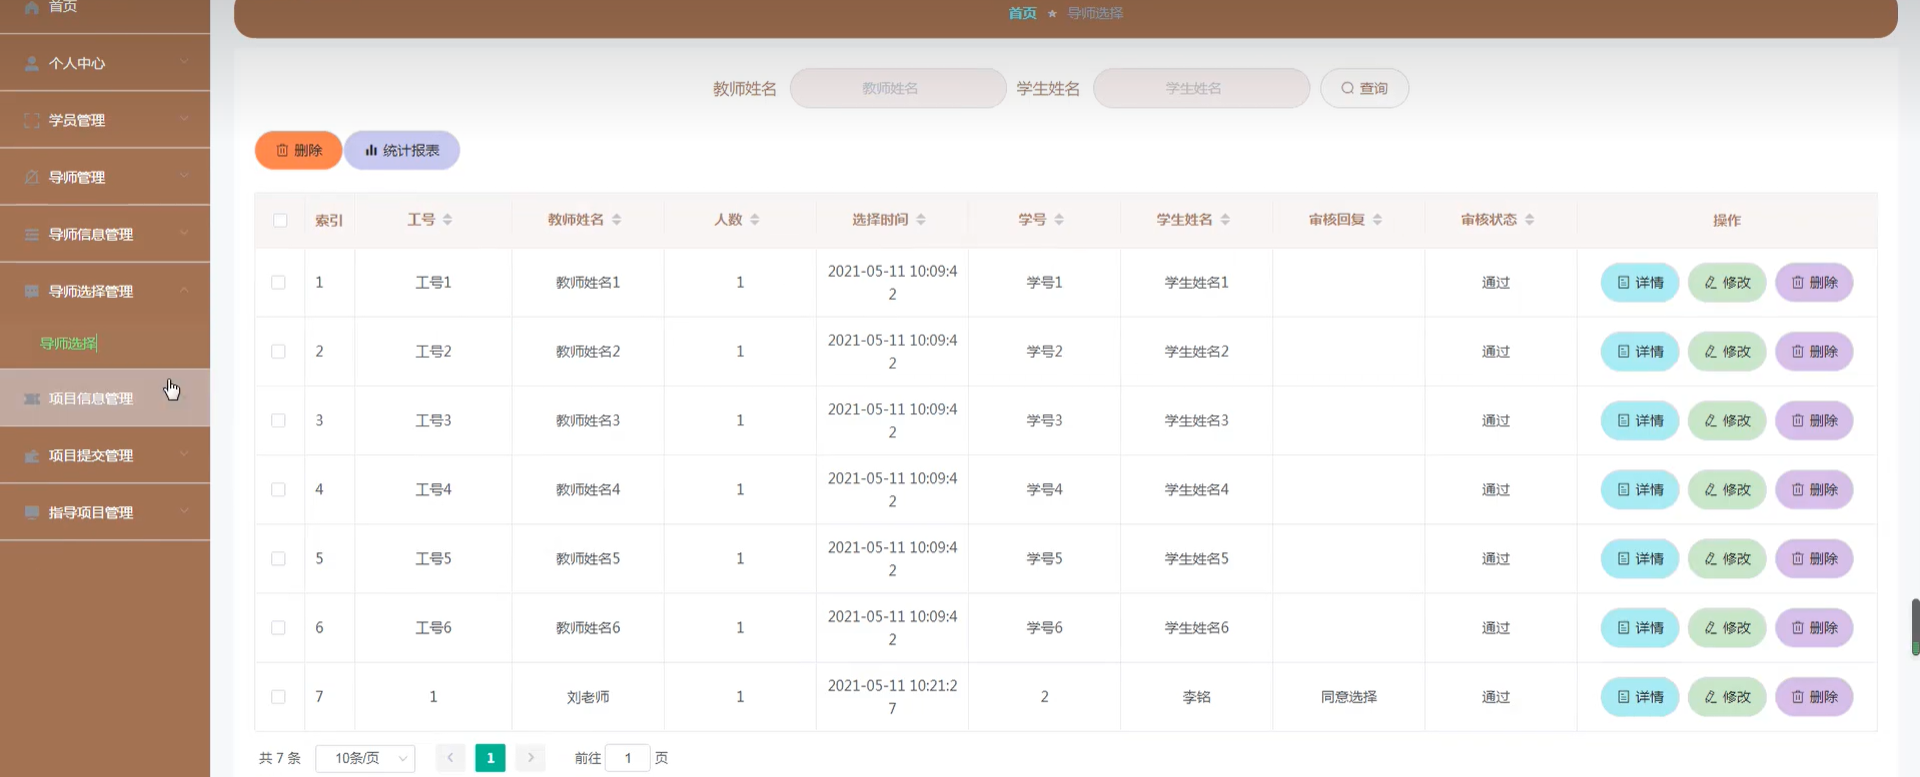The height and width of the screenshot is (777, 1920).
Task: Sort the 人数 column
Action: coord(754,219)
